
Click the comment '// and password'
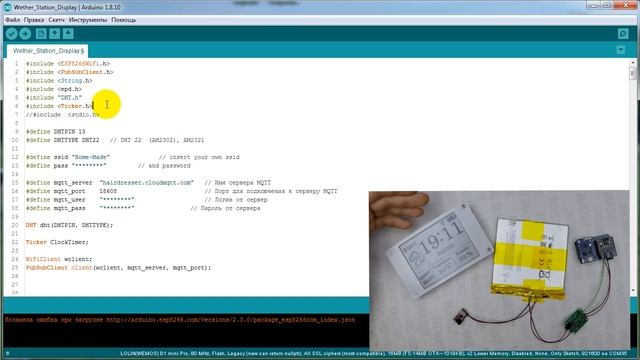(164, 166)
